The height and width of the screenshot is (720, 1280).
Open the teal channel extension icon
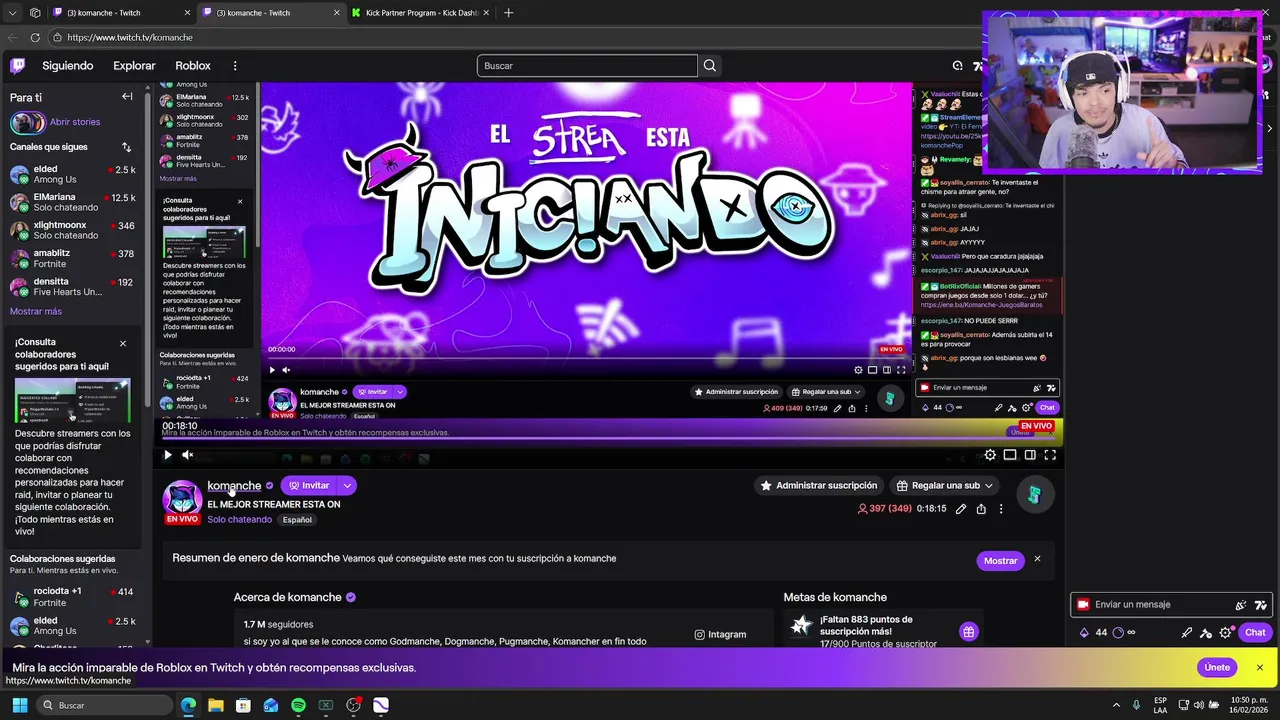click(1034, 494)
